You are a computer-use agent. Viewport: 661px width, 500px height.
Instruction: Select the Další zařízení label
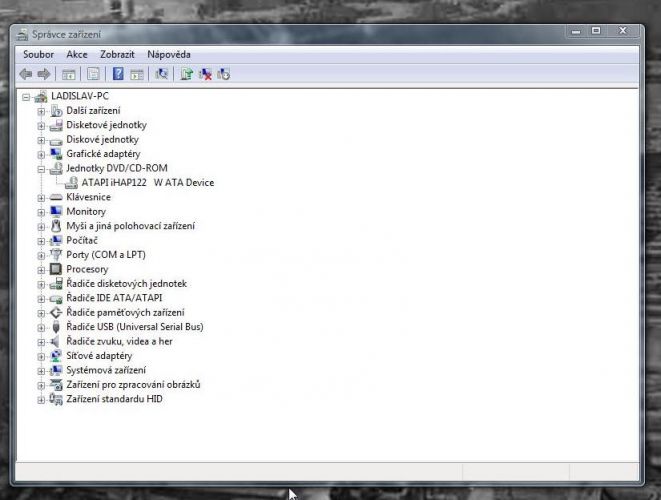tap(93, 110)
